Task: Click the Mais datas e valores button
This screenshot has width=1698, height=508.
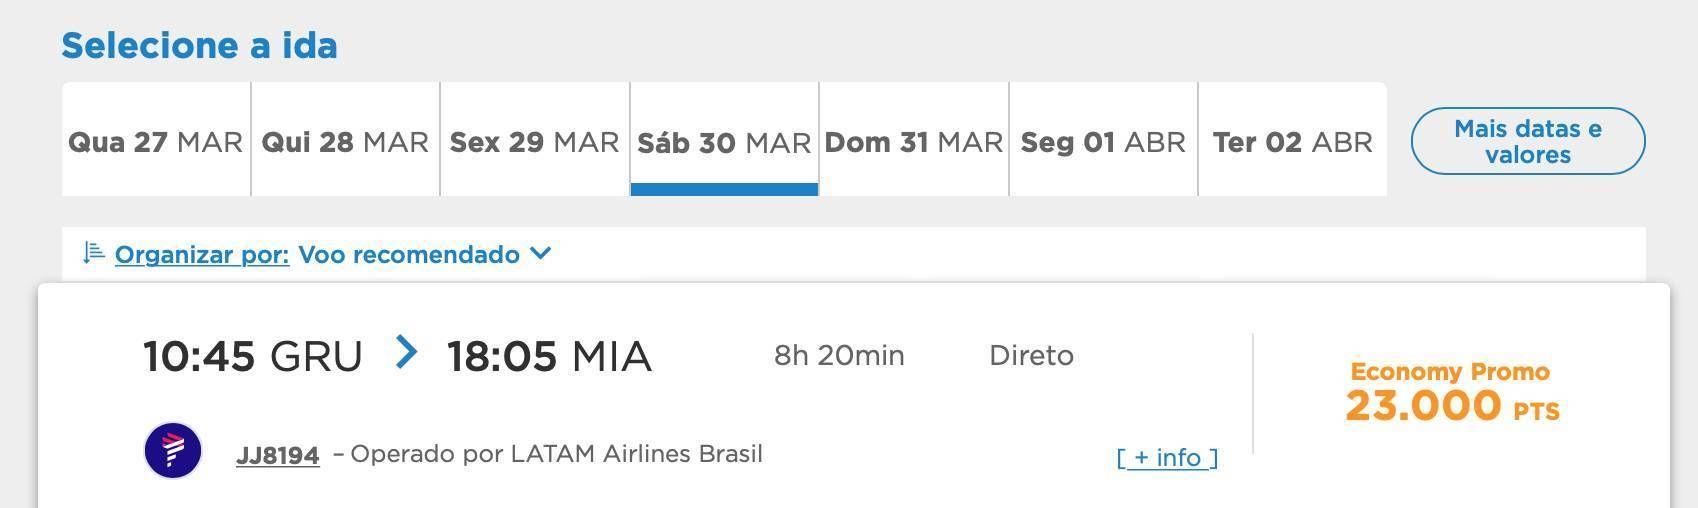Action: tap(1528, 141)
